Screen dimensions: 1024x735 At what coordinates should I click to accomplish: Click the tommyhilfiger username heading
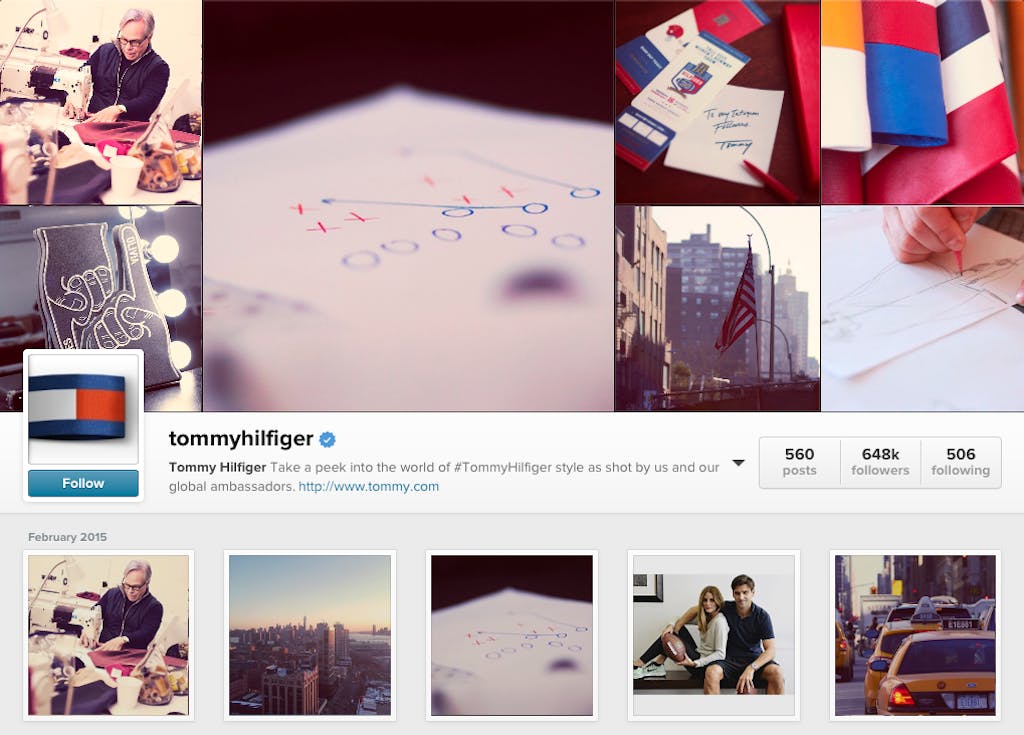(241, 438)
